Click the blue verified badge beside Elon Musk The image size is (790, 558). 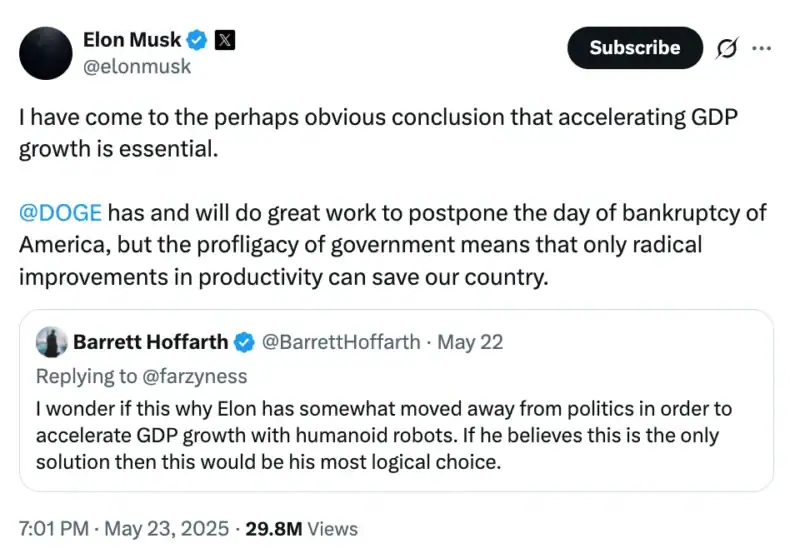pos(197,40)
